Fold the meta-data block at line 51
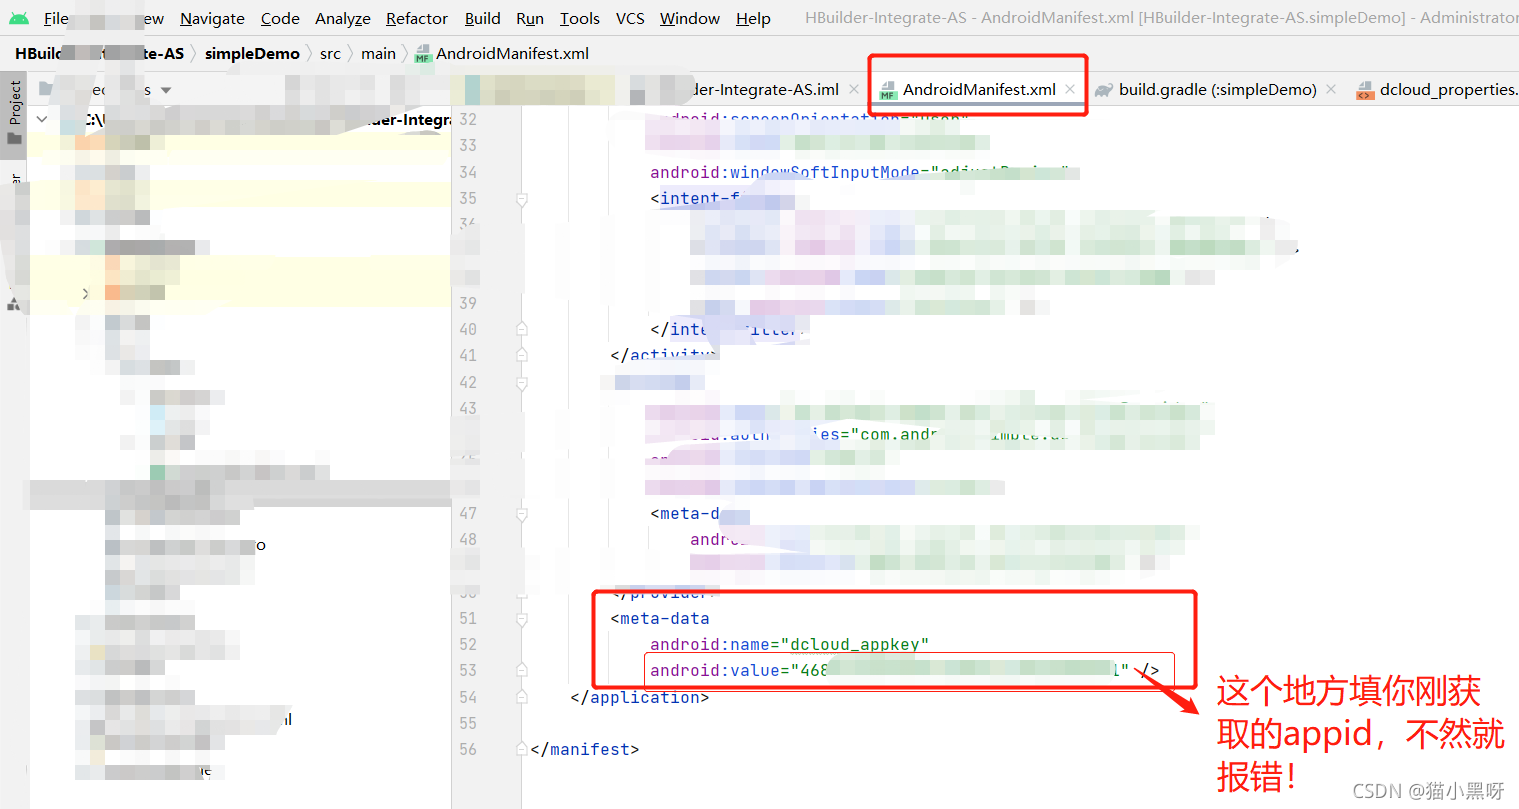The height and width of the screenshot is (809, 1519). point(521,619)
